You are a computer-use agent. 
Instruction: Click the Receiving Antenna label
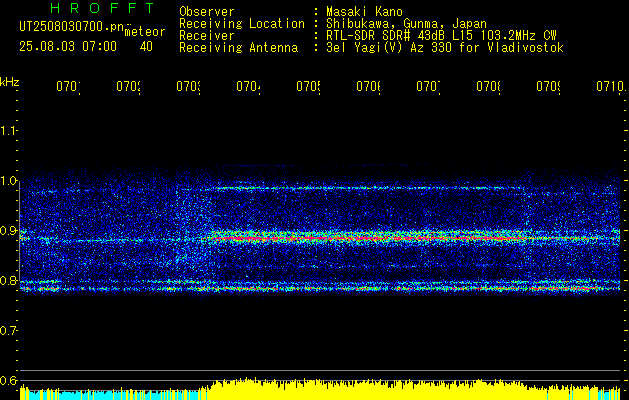pos(239,48)
